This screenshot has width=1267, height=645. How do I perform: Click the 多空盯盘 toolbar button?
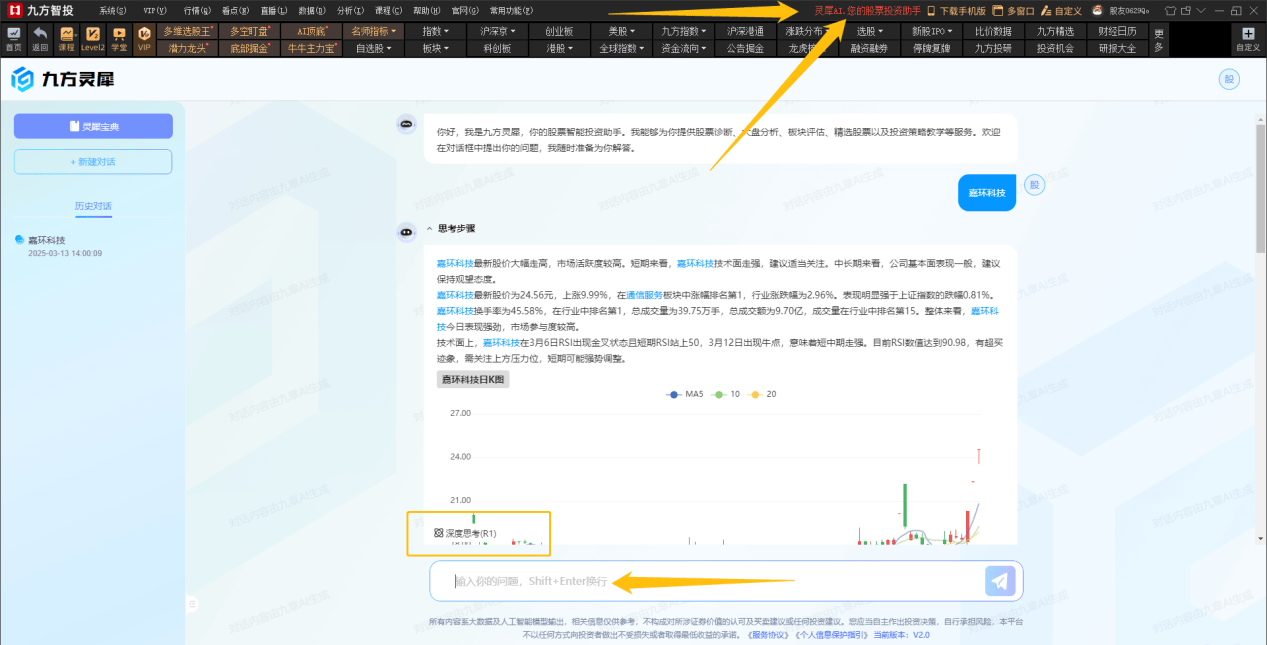coord(249,31)
